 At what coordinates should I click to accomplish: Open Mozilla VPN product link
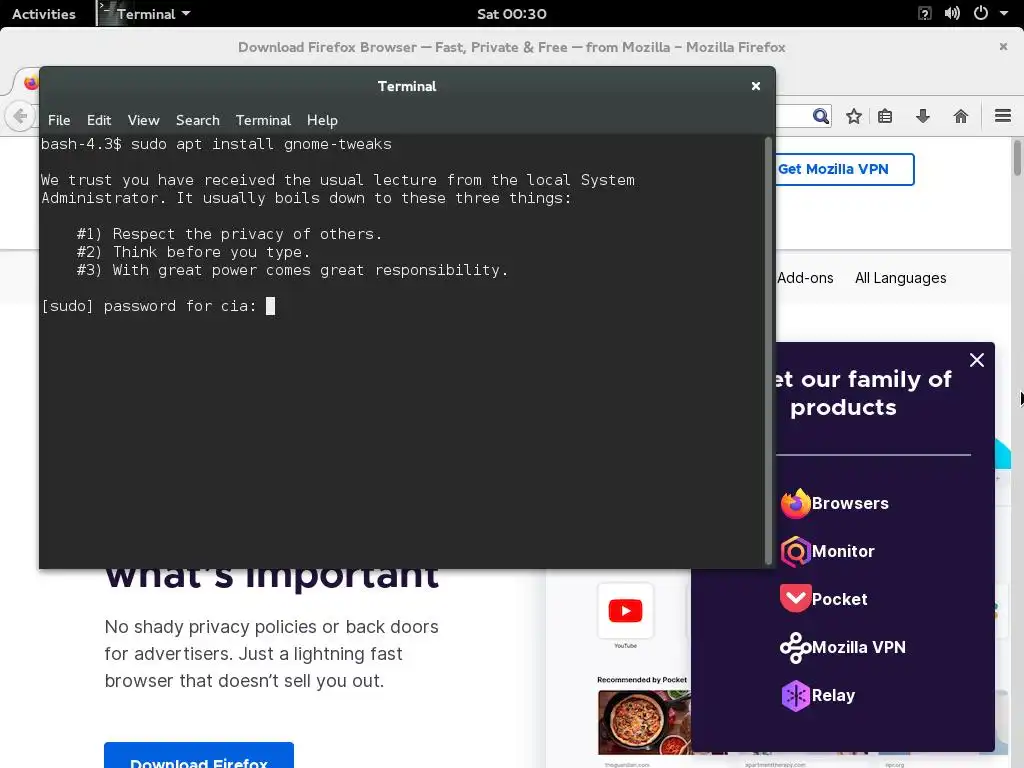click(x=859, y=647)
